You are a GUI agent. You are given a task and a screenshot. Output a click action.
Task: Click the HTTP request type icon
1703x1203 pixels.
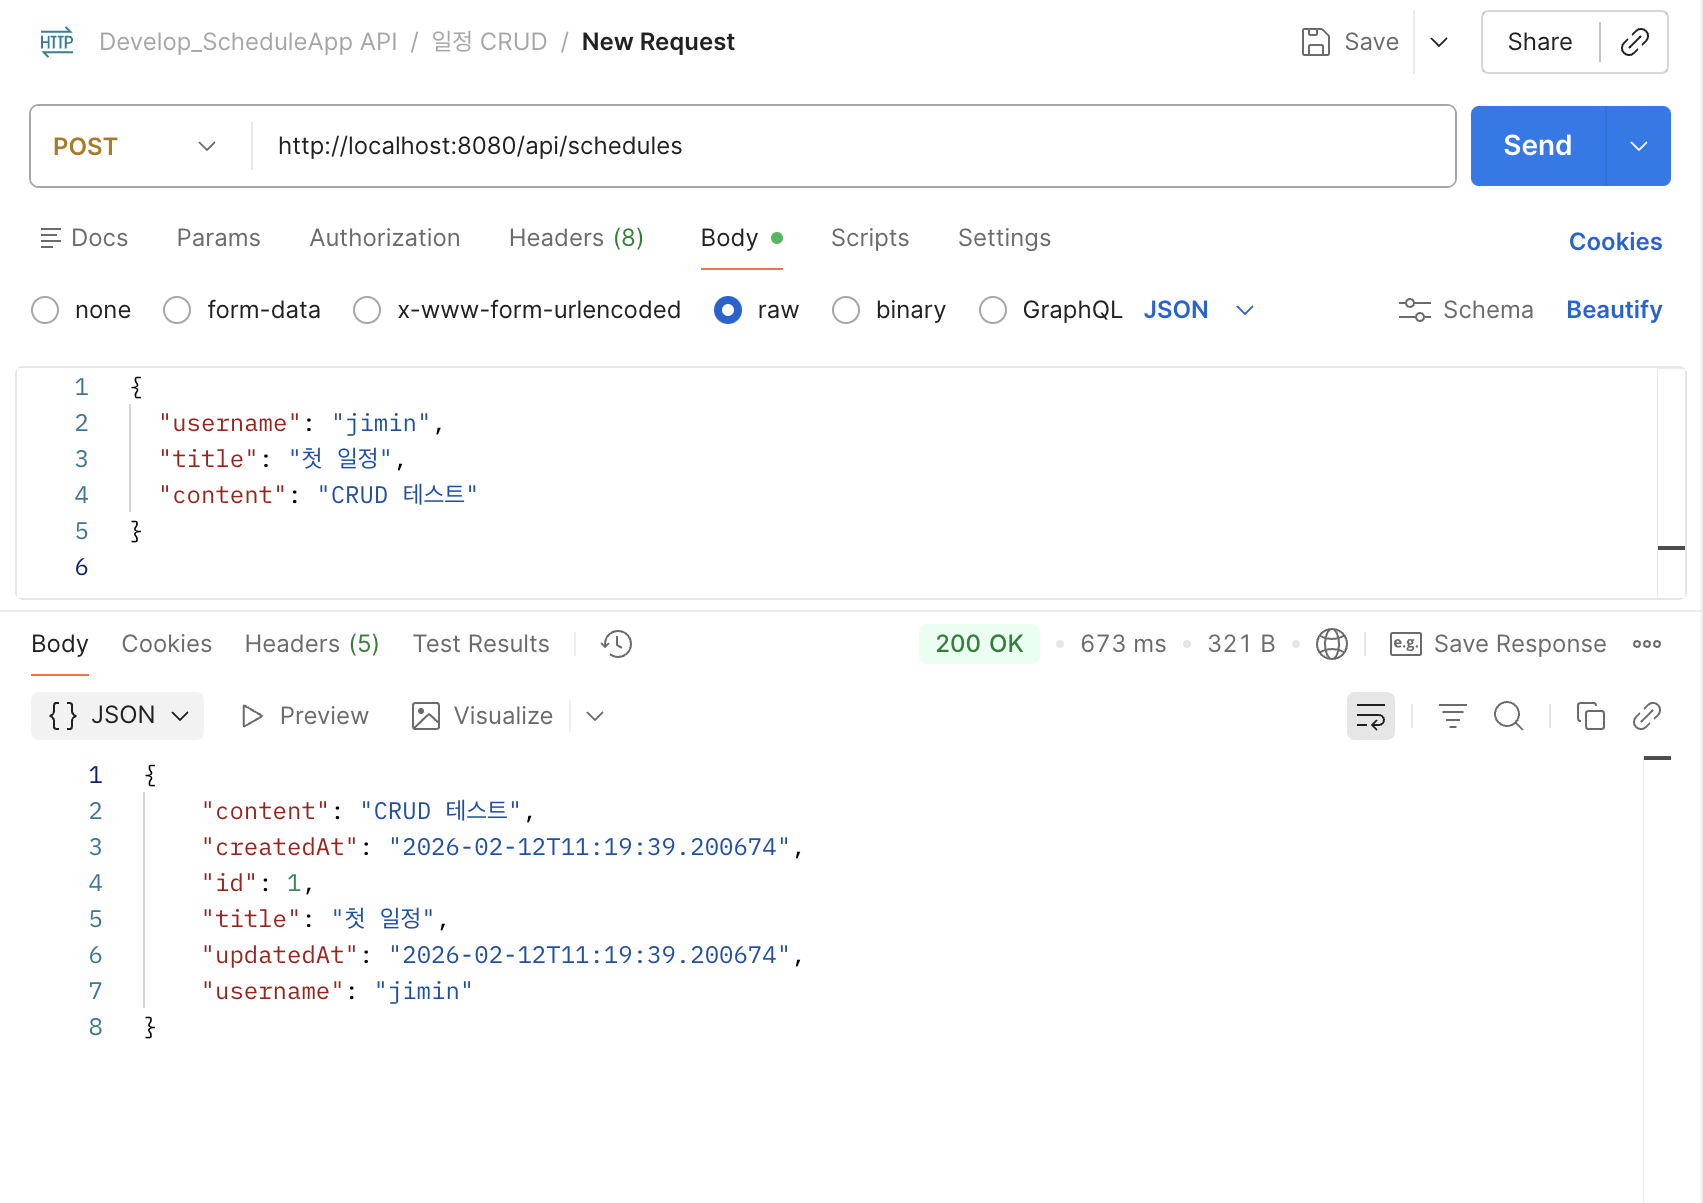(57, 42)
